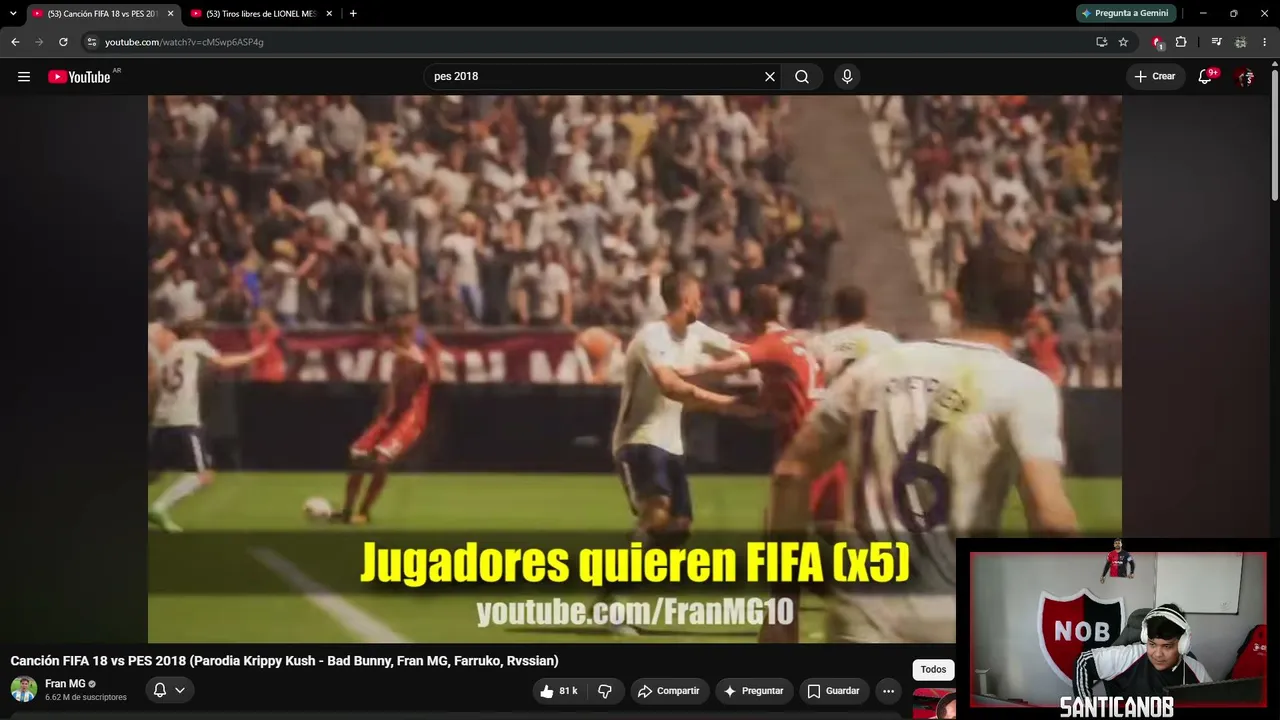Open the Fran MG channel avatar
Screen dimensions: 1280x720
[x=24, y=689]
